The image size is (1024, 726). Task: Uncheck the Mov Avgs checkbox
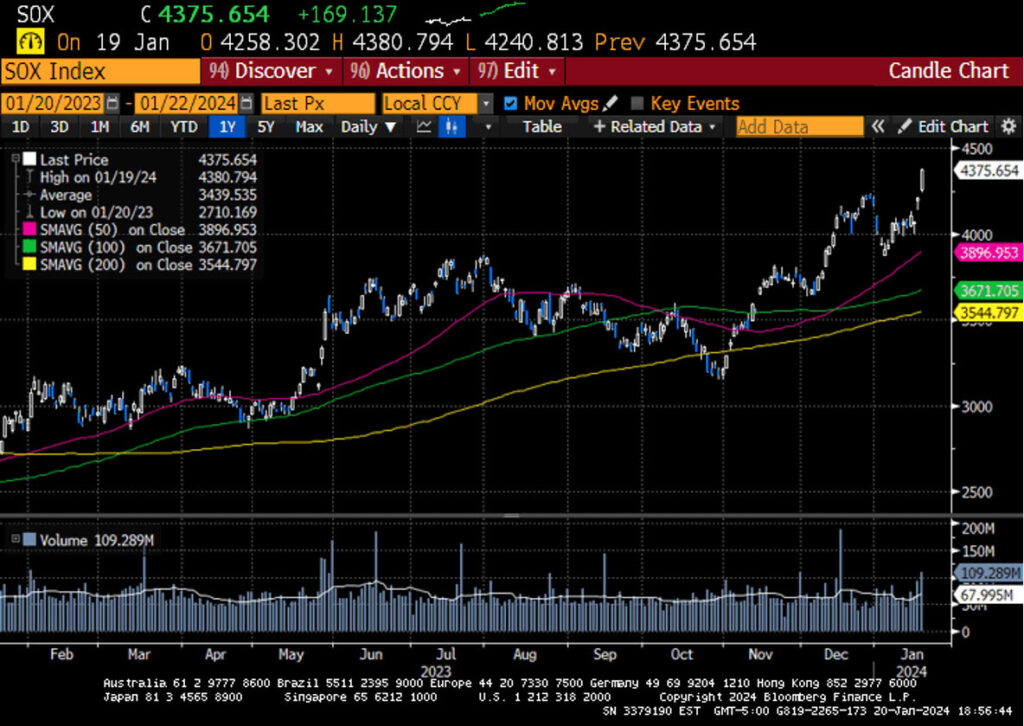coord(511,103)
